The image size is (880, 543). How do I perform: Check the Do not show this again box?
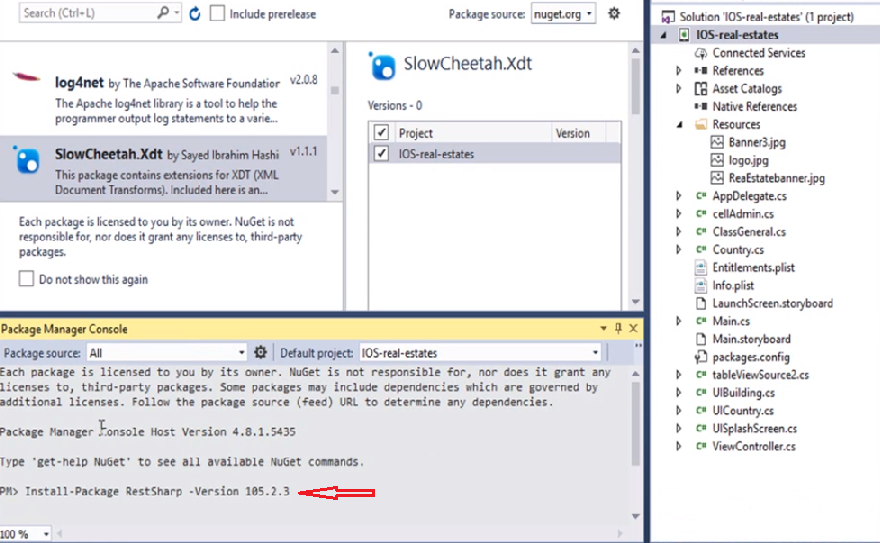point(26,278)
